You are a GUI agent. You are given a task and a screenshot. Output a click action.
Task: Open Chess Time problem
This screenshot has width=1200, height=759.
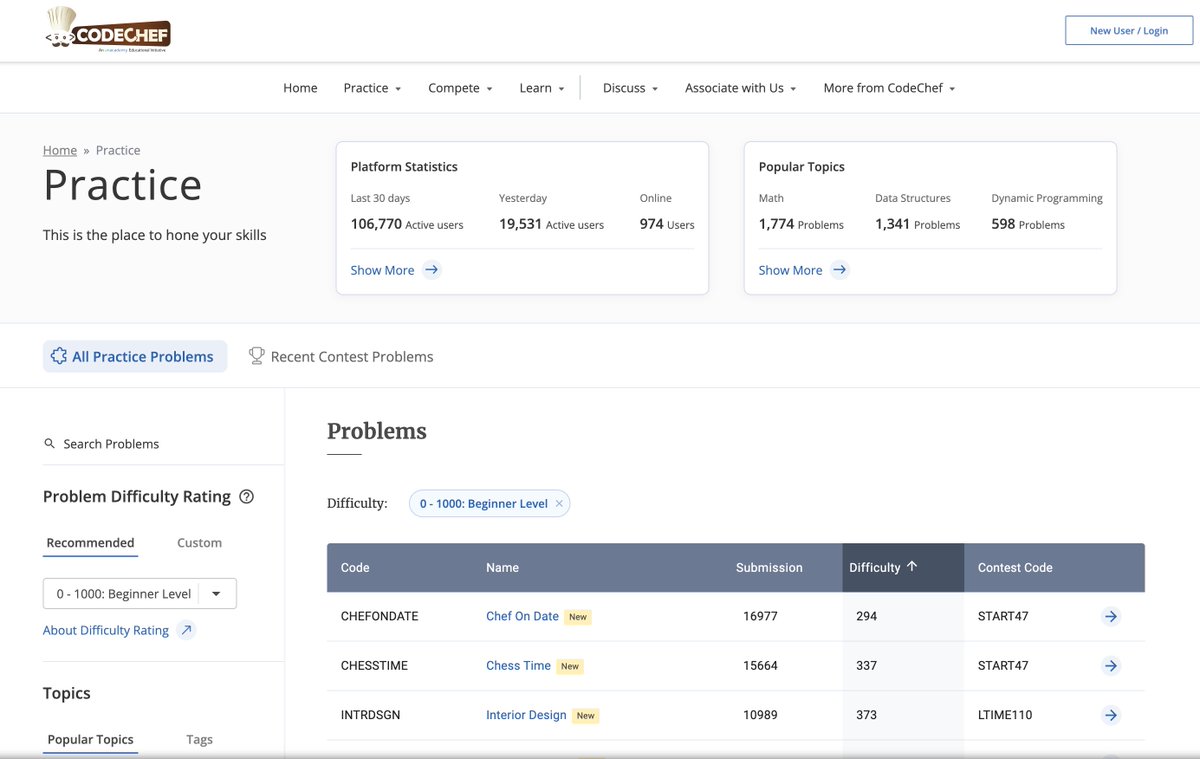(x=518, y=665)
